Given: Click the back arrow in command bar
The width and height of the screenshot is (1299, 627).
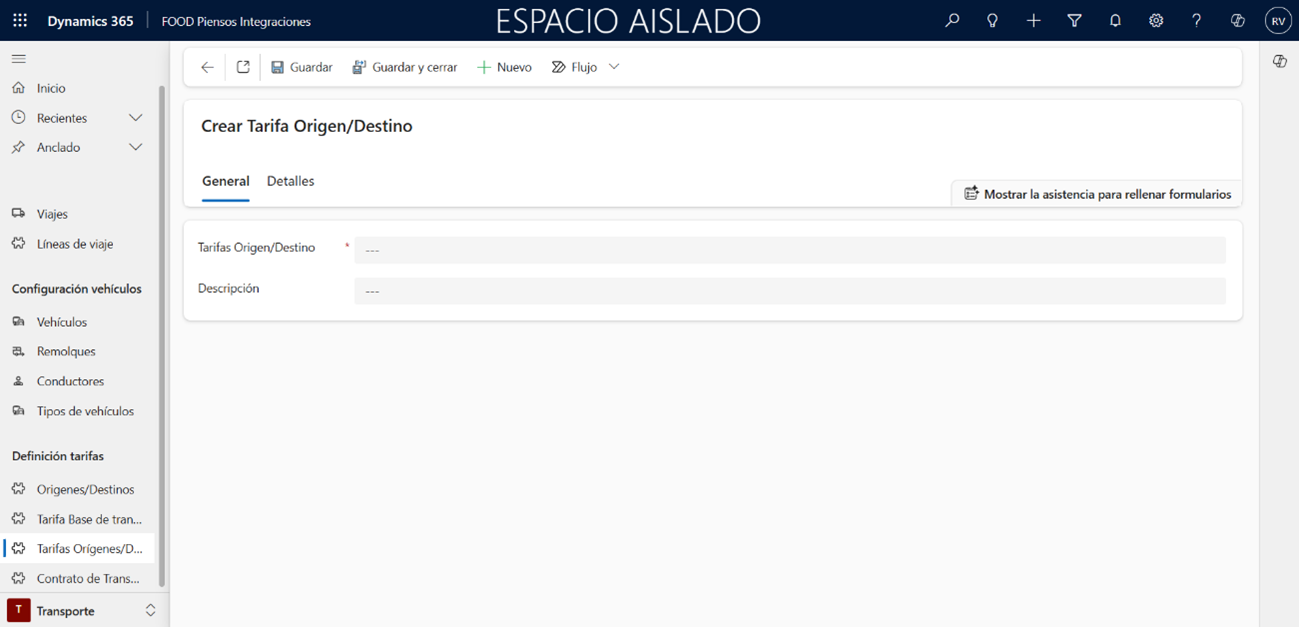Looking at the screenshot, I should 207,67.
